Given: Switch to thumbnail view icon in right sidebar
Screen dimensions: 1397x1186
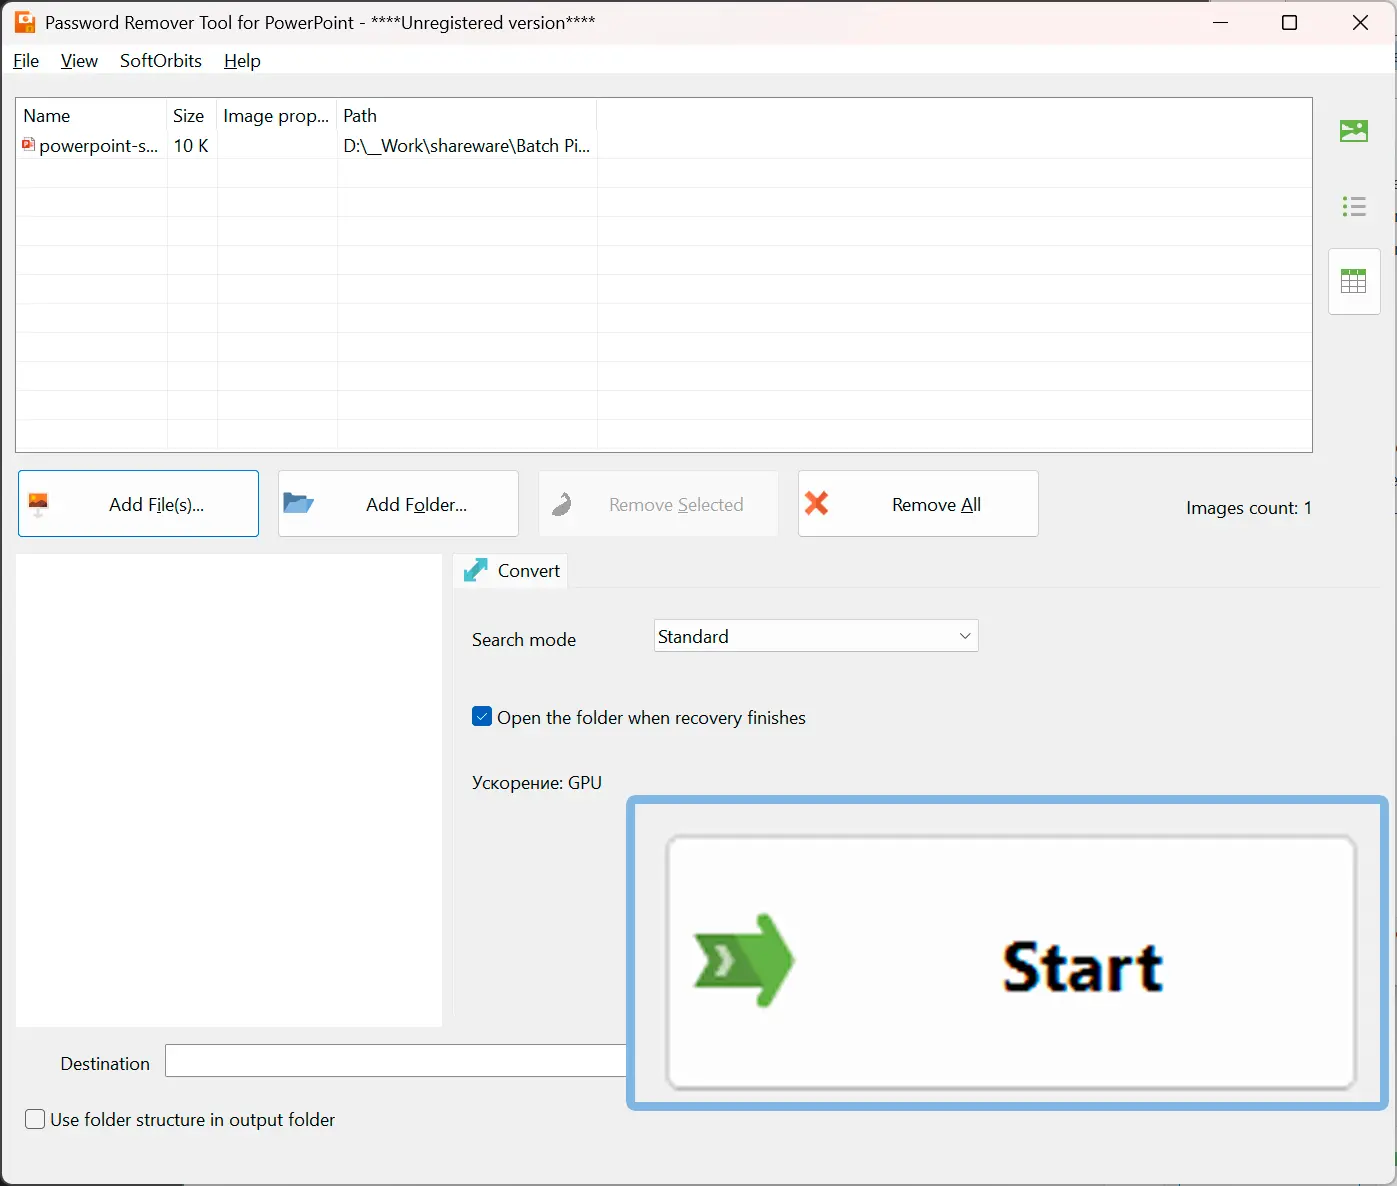Looking at the screenshot, I should pyautogui.click(x=1354, y=131).
